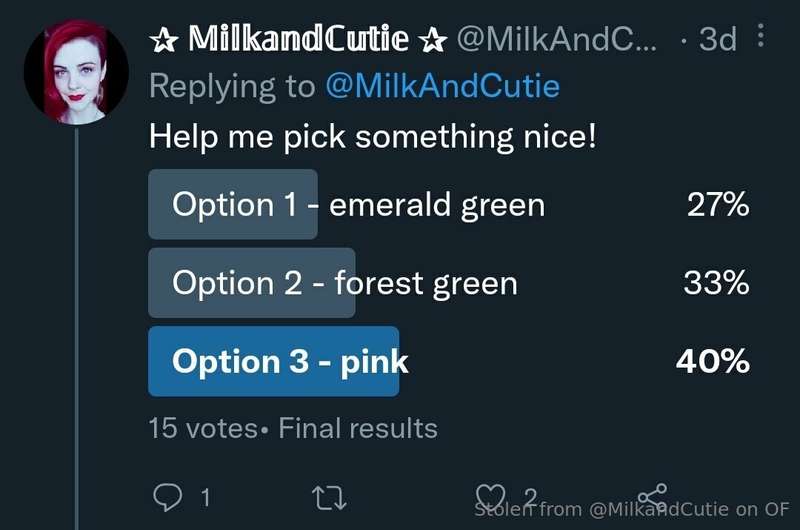Like the tweet with heart icon

tap(490, 497)
